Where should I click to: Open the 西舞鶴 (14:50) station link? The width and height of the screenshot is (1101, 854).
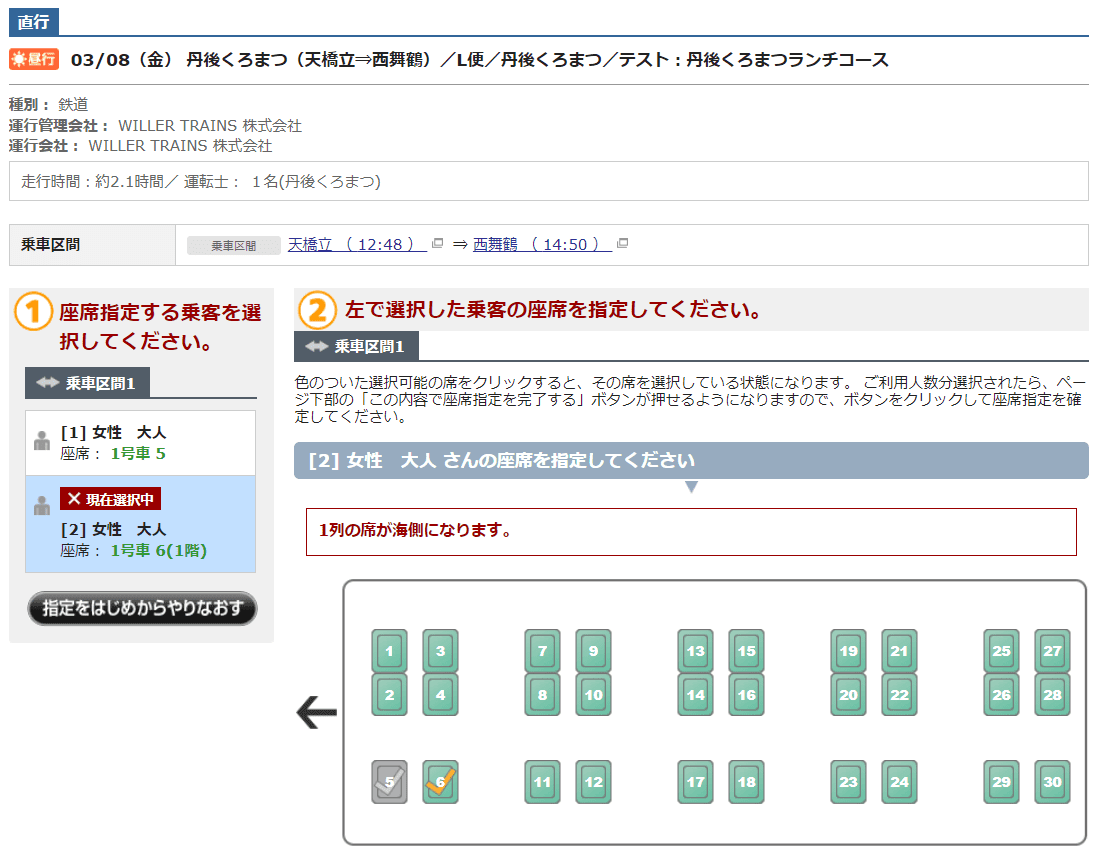click(x=542, y=244)
